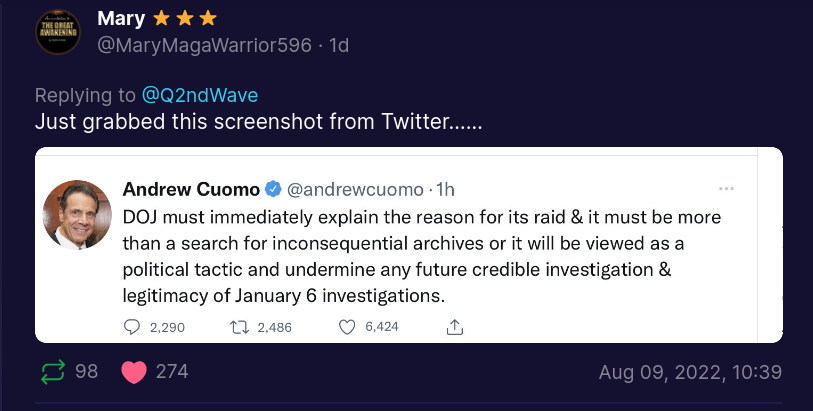Open the three-dot tweet options menu
This screenshot has height=411, width=813.
pyautogui.click(x=727, y=188)
